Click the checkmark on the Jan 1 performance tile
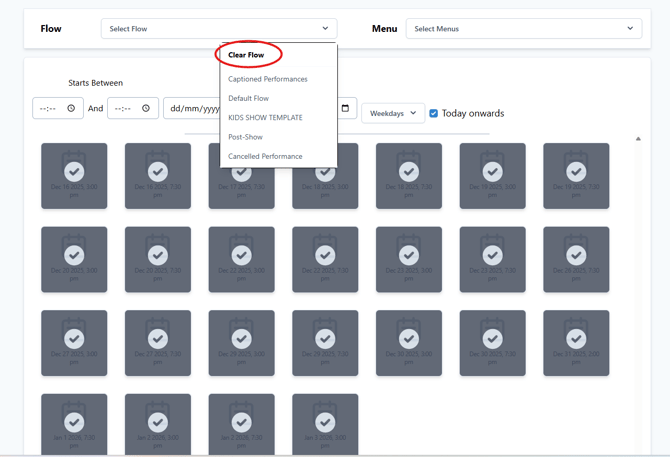Viewport: 670px width, 457px height. point(74,423)
